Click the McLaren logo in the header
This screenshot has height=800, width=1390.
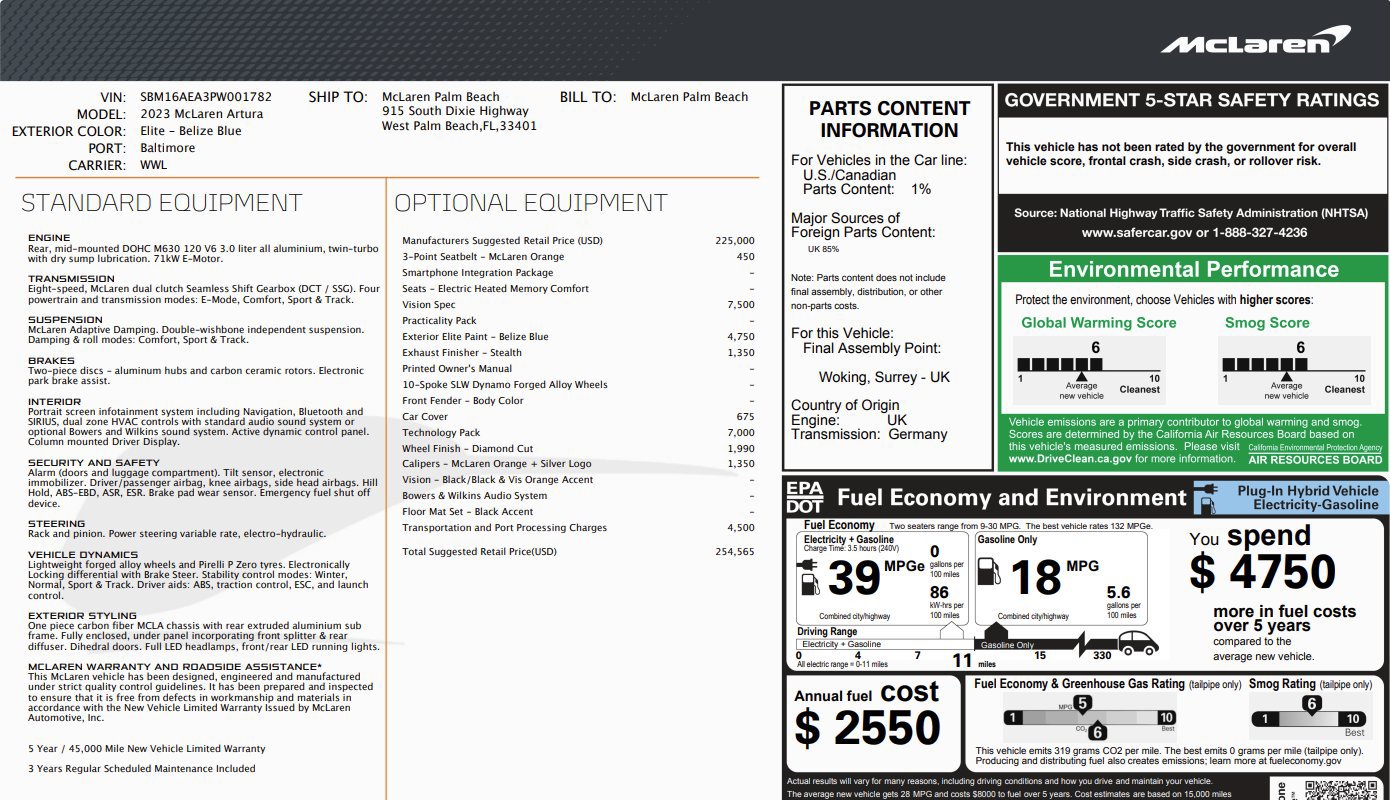click(1255, 41)
